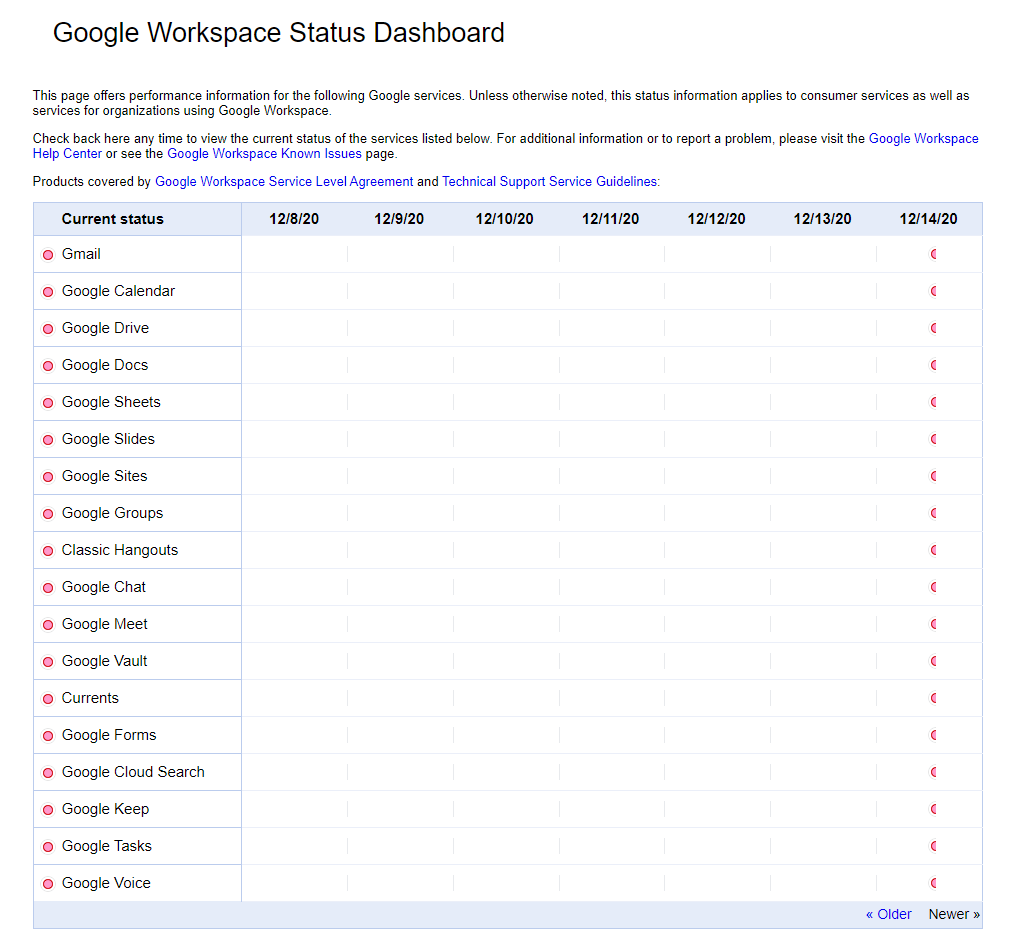The width and height of the screenshot is (1020, 947).
Task: Click the red status icon beside Google Chat
Action: coord(48,588)
